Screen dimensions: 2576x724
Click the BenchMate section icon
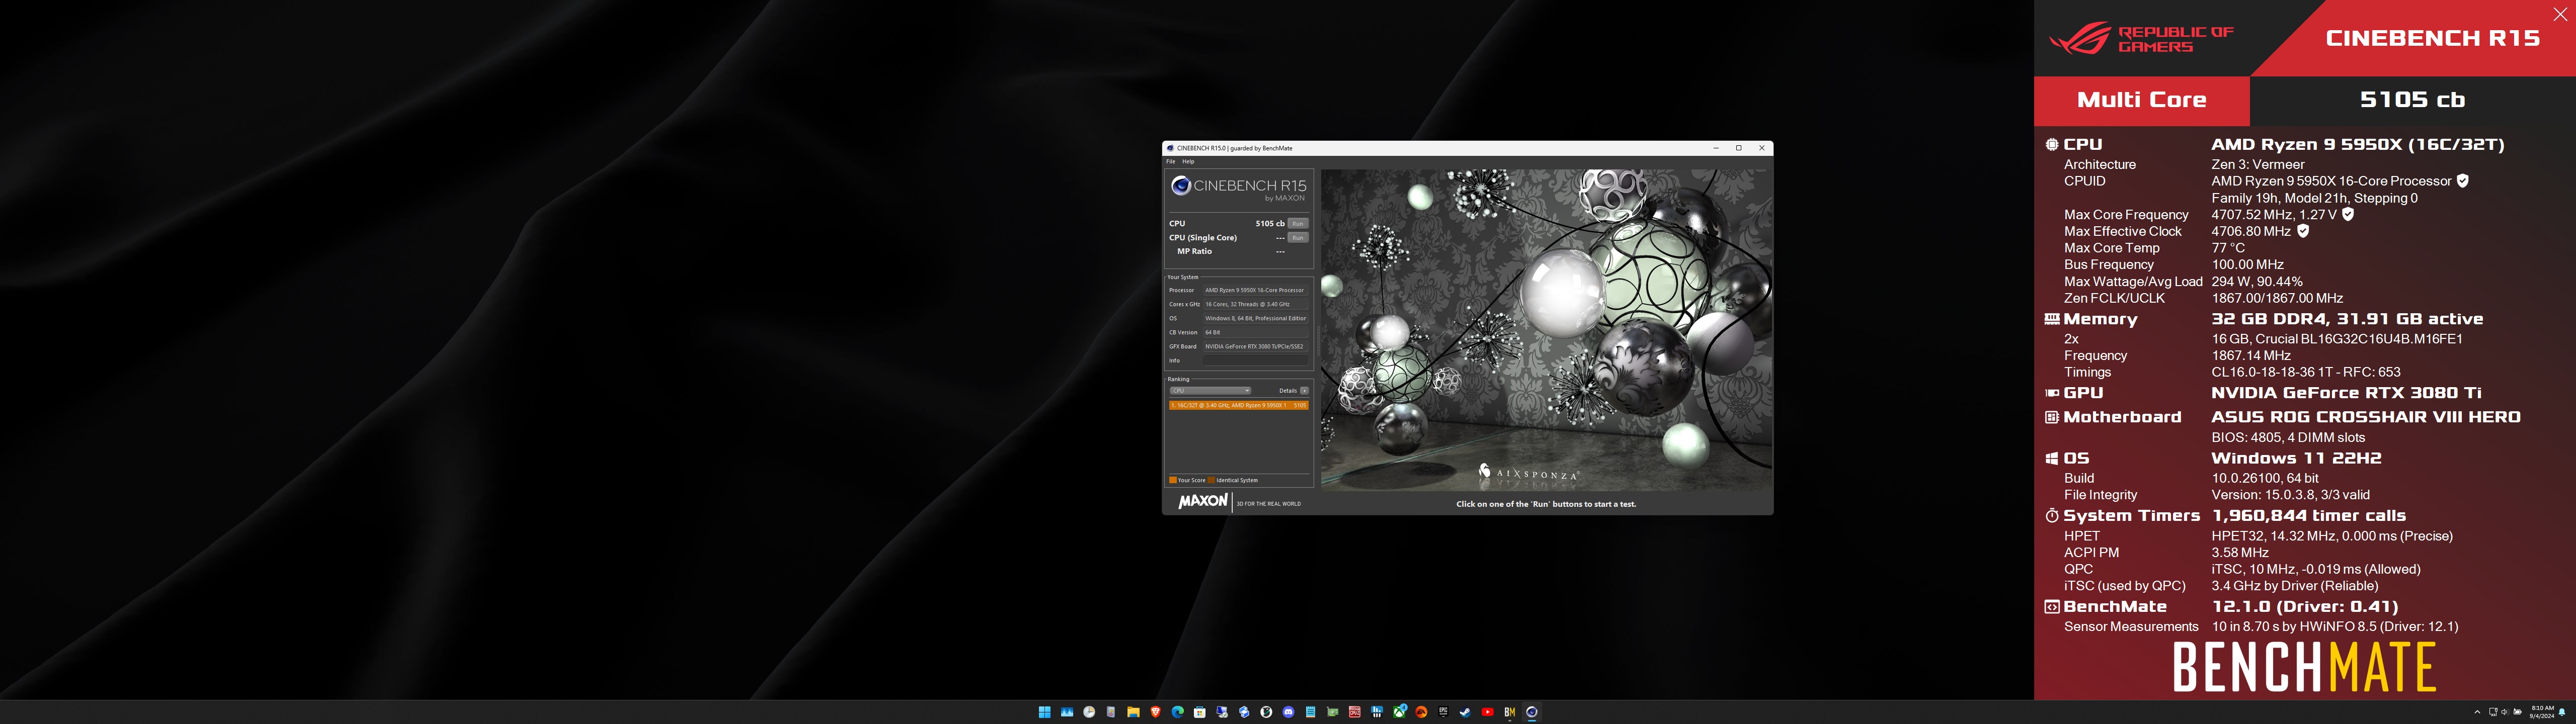pos(2051,607)
